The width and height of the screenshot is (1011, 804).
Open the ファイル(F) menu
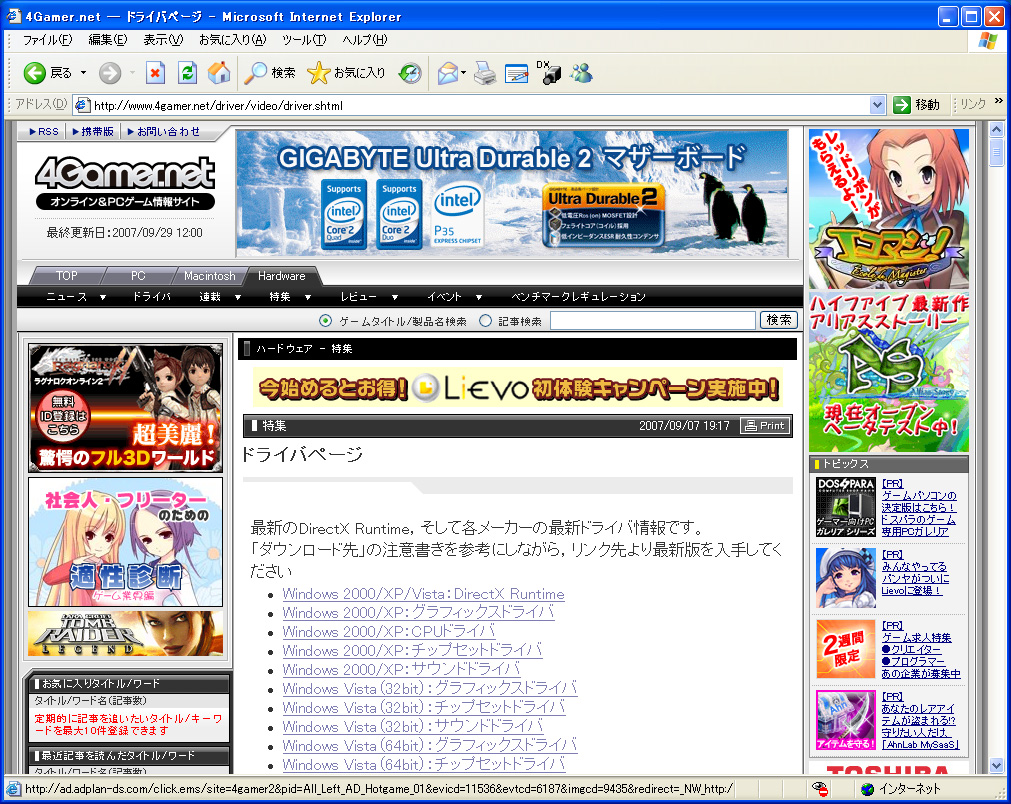click(x=47, y=40)
